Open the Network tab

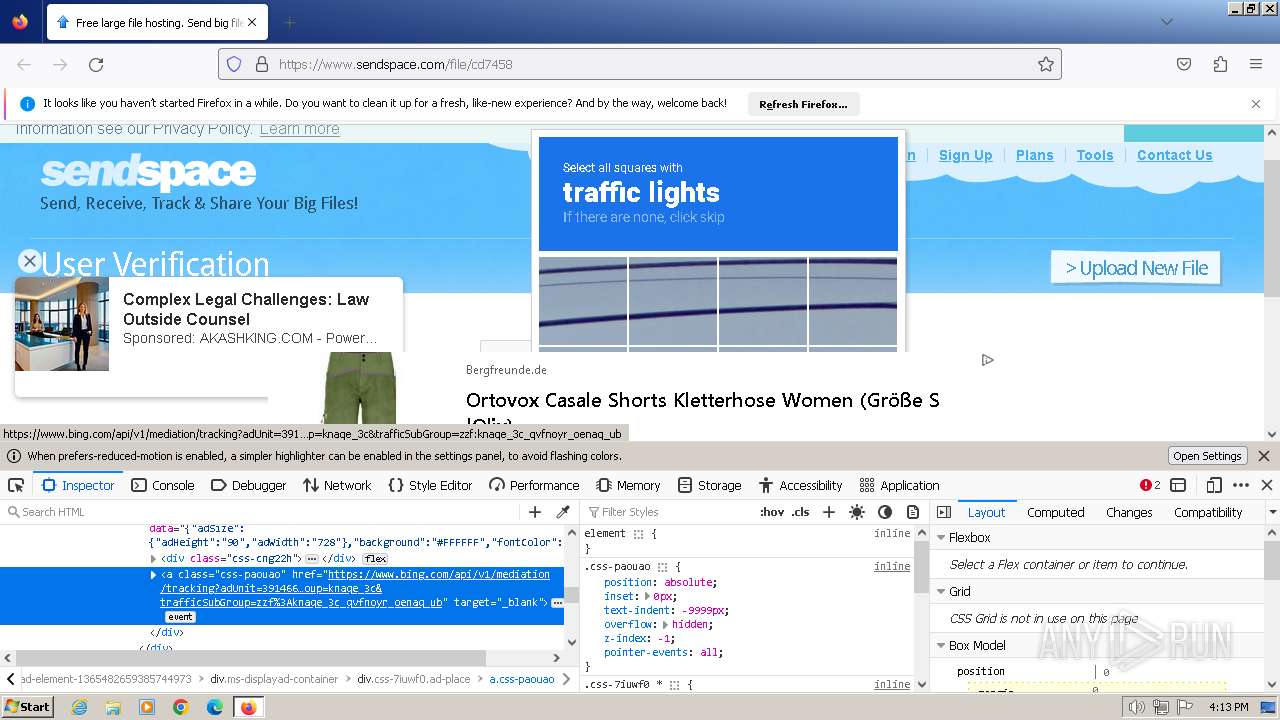[336, 485]
